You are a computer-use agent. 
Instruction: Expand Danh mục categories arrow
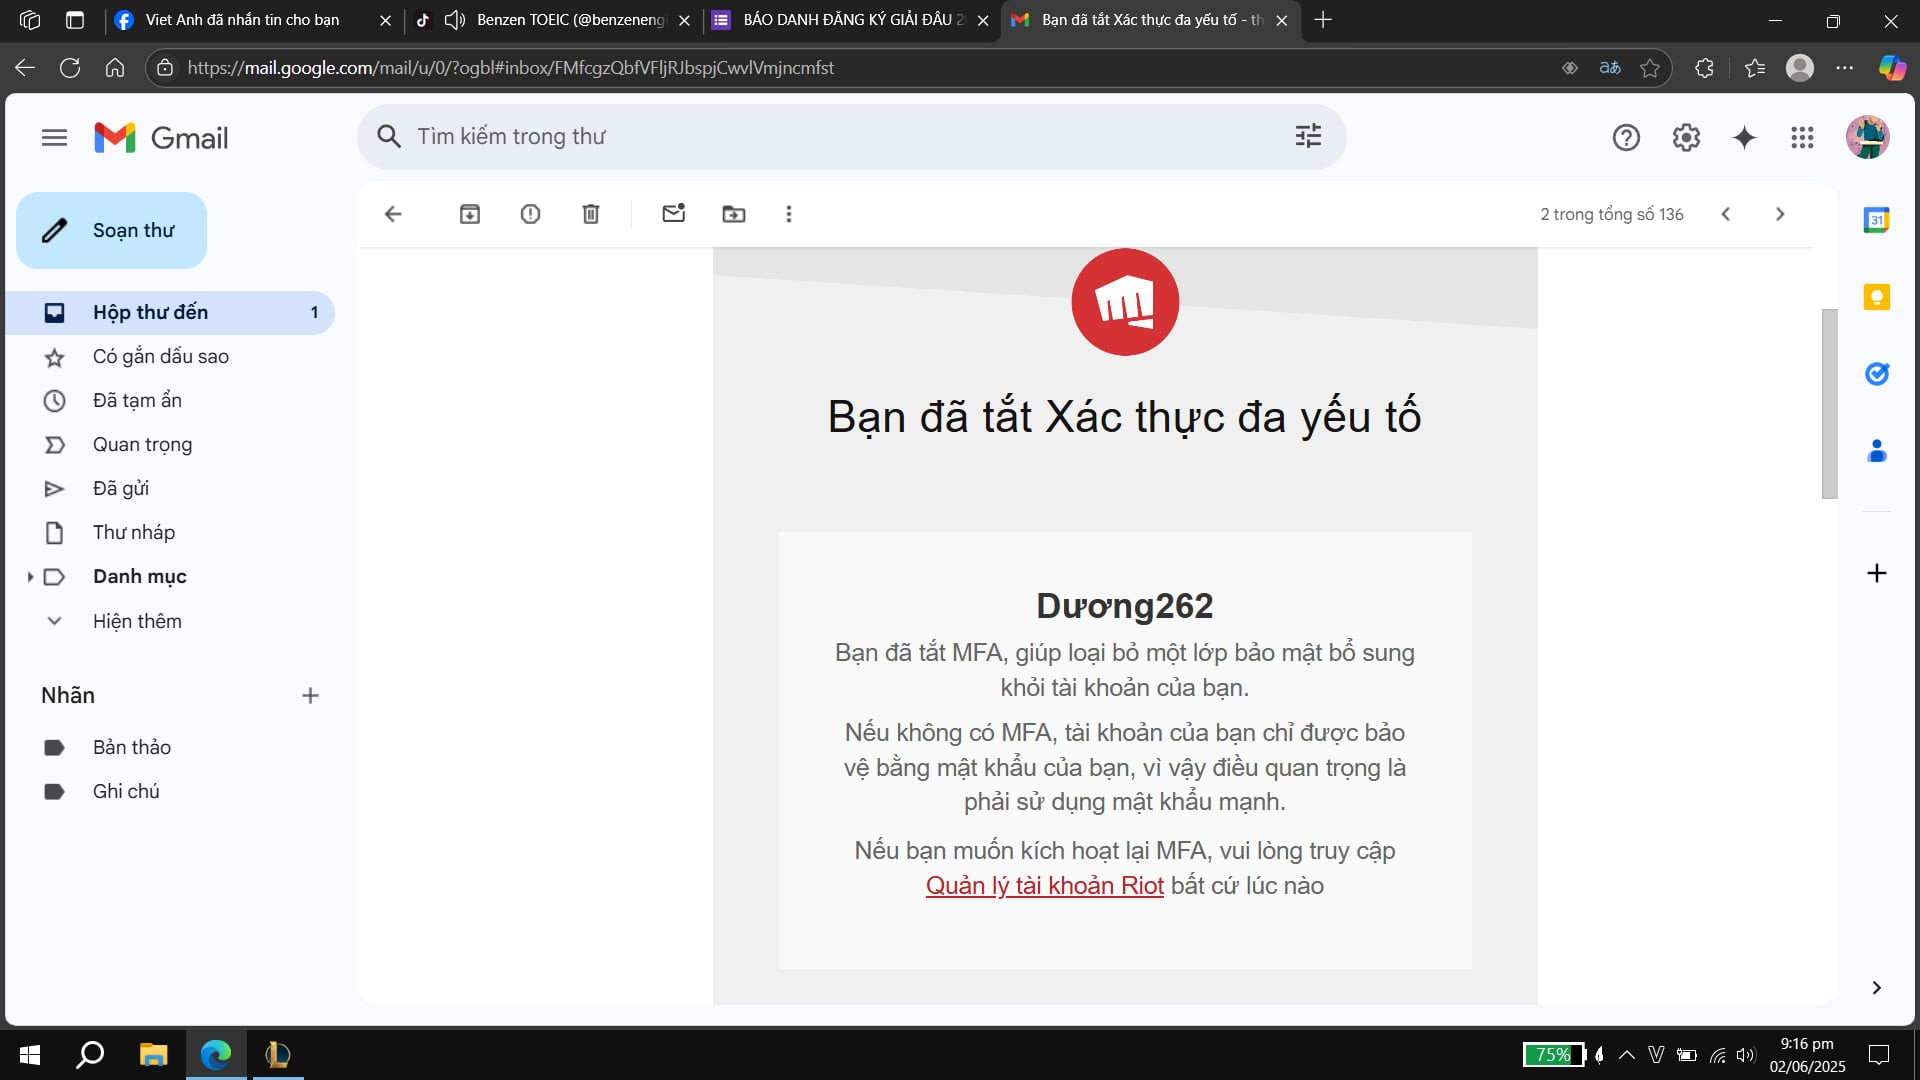pos(30,577)
